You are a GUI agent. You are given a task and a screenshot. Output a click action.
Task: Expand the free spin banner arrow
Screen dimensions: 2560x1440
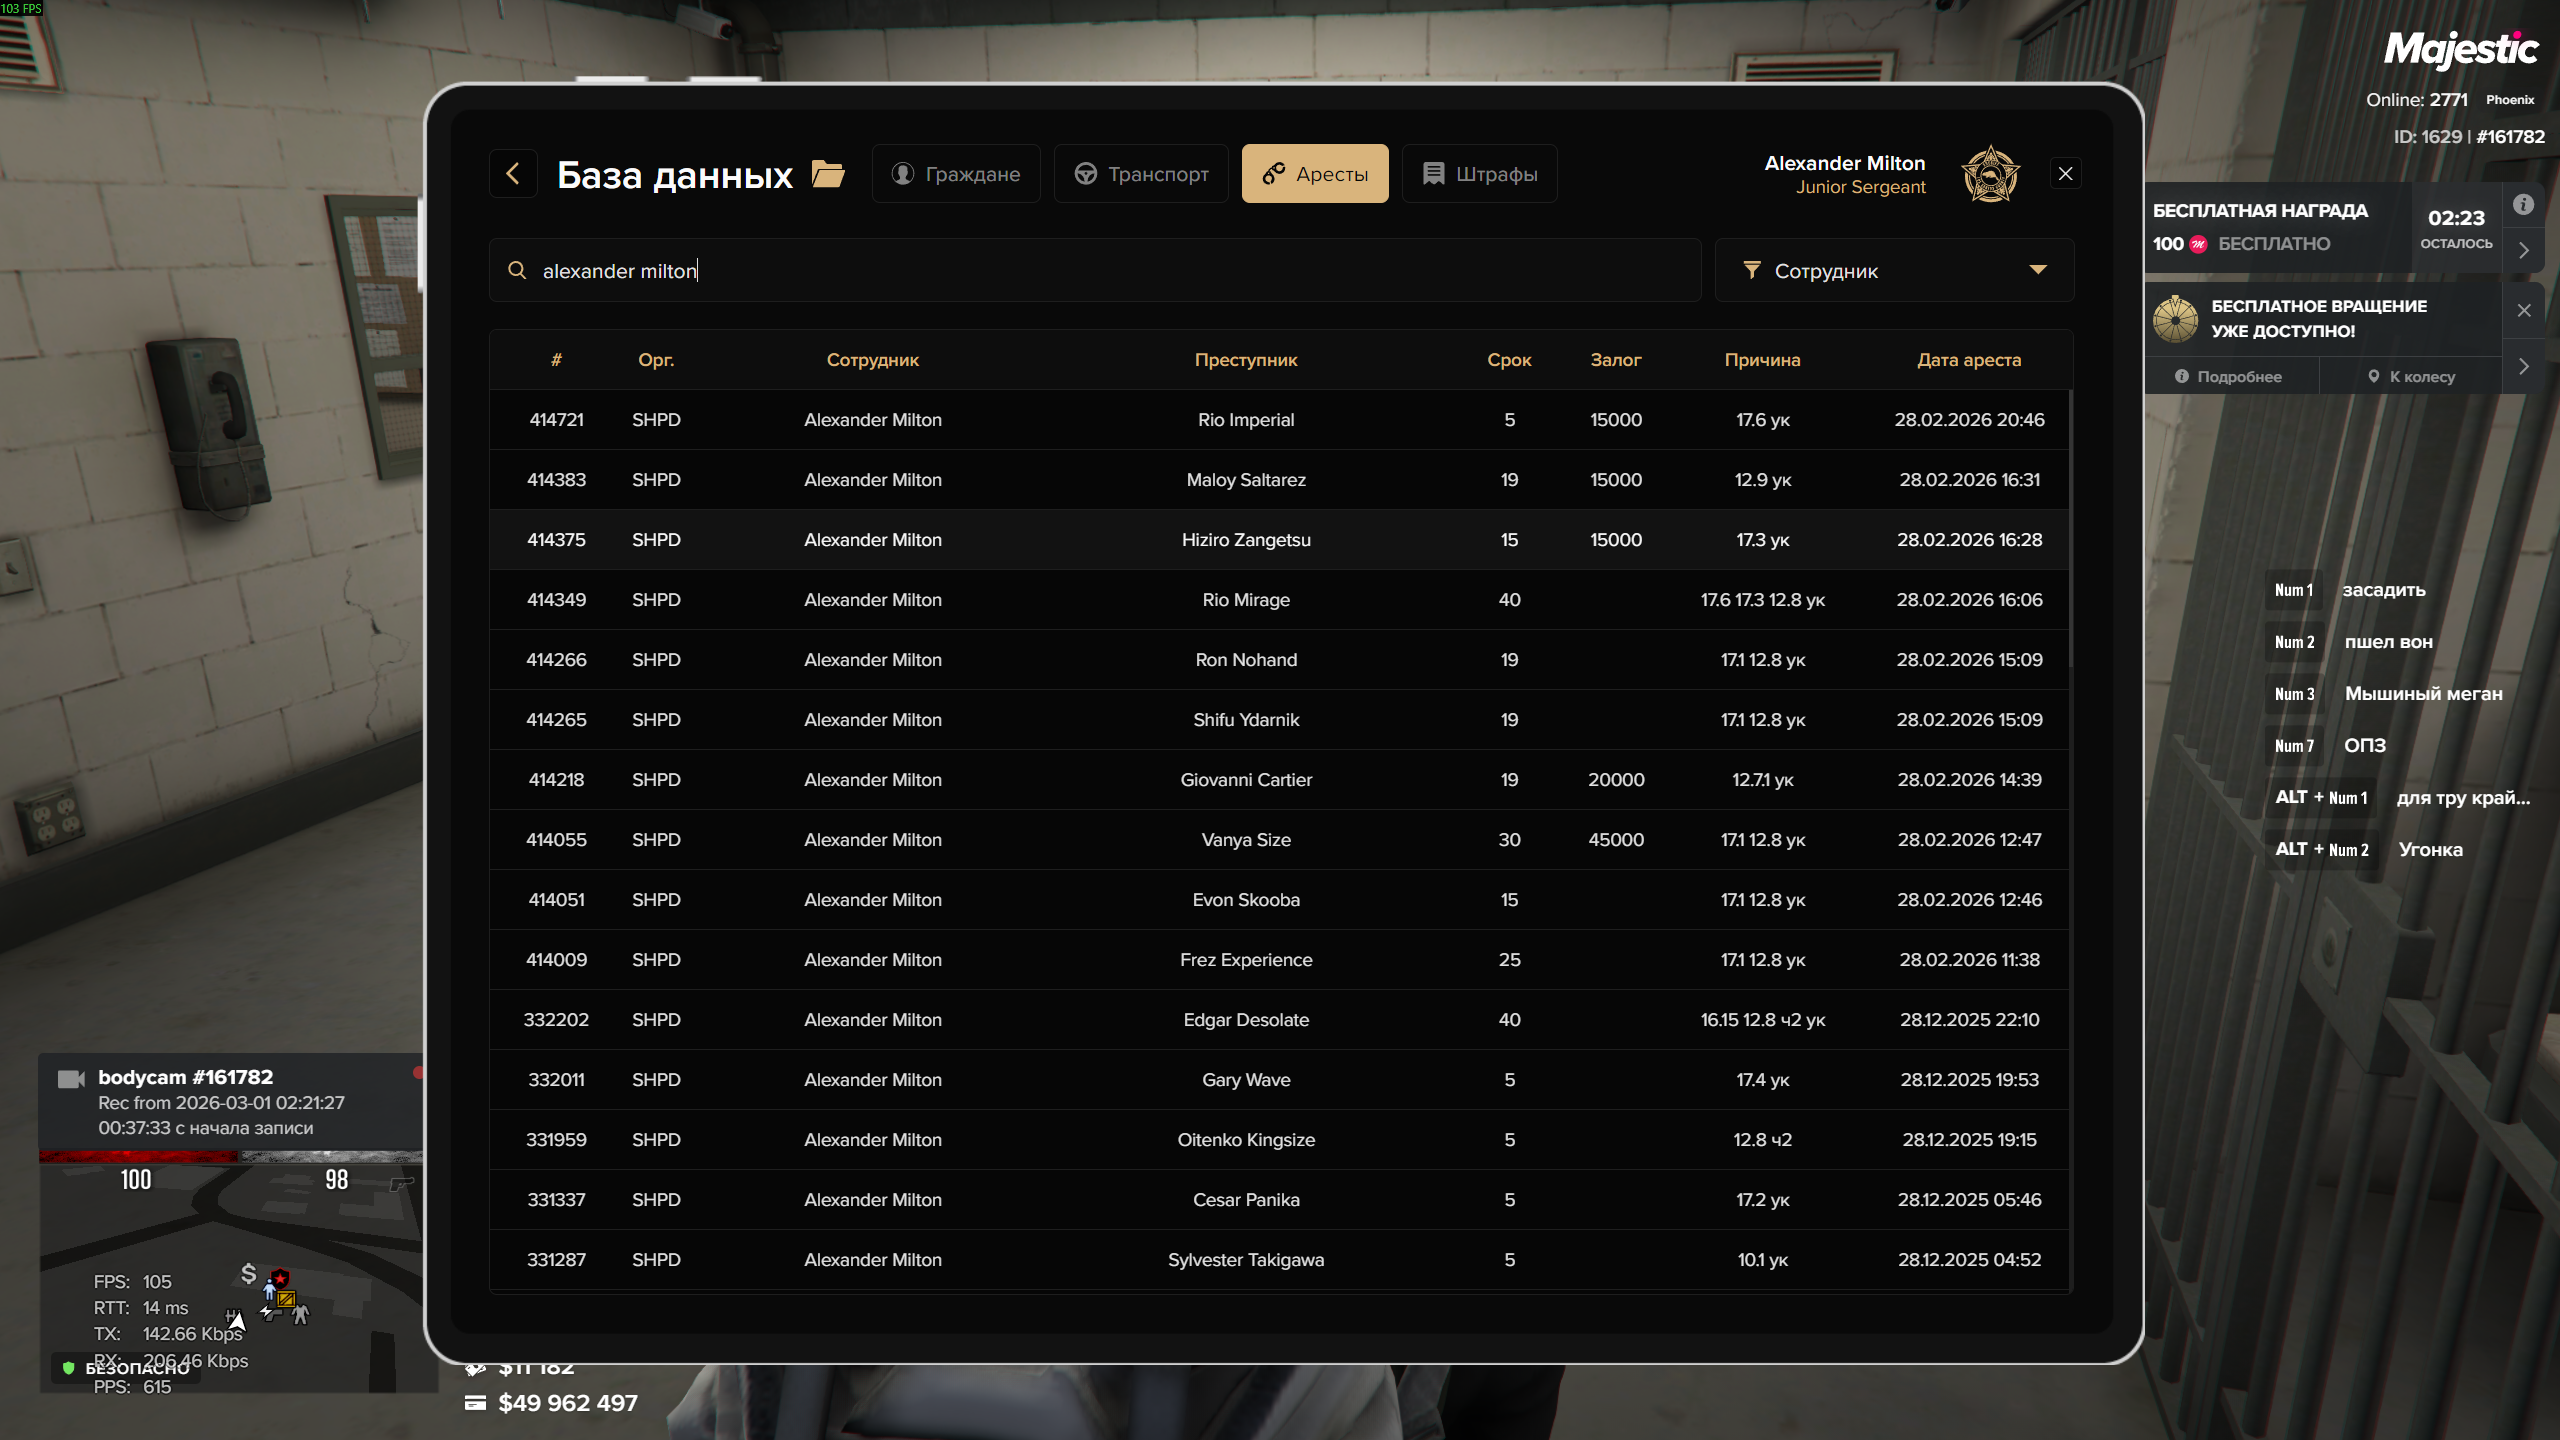[x=2524, y=366]
